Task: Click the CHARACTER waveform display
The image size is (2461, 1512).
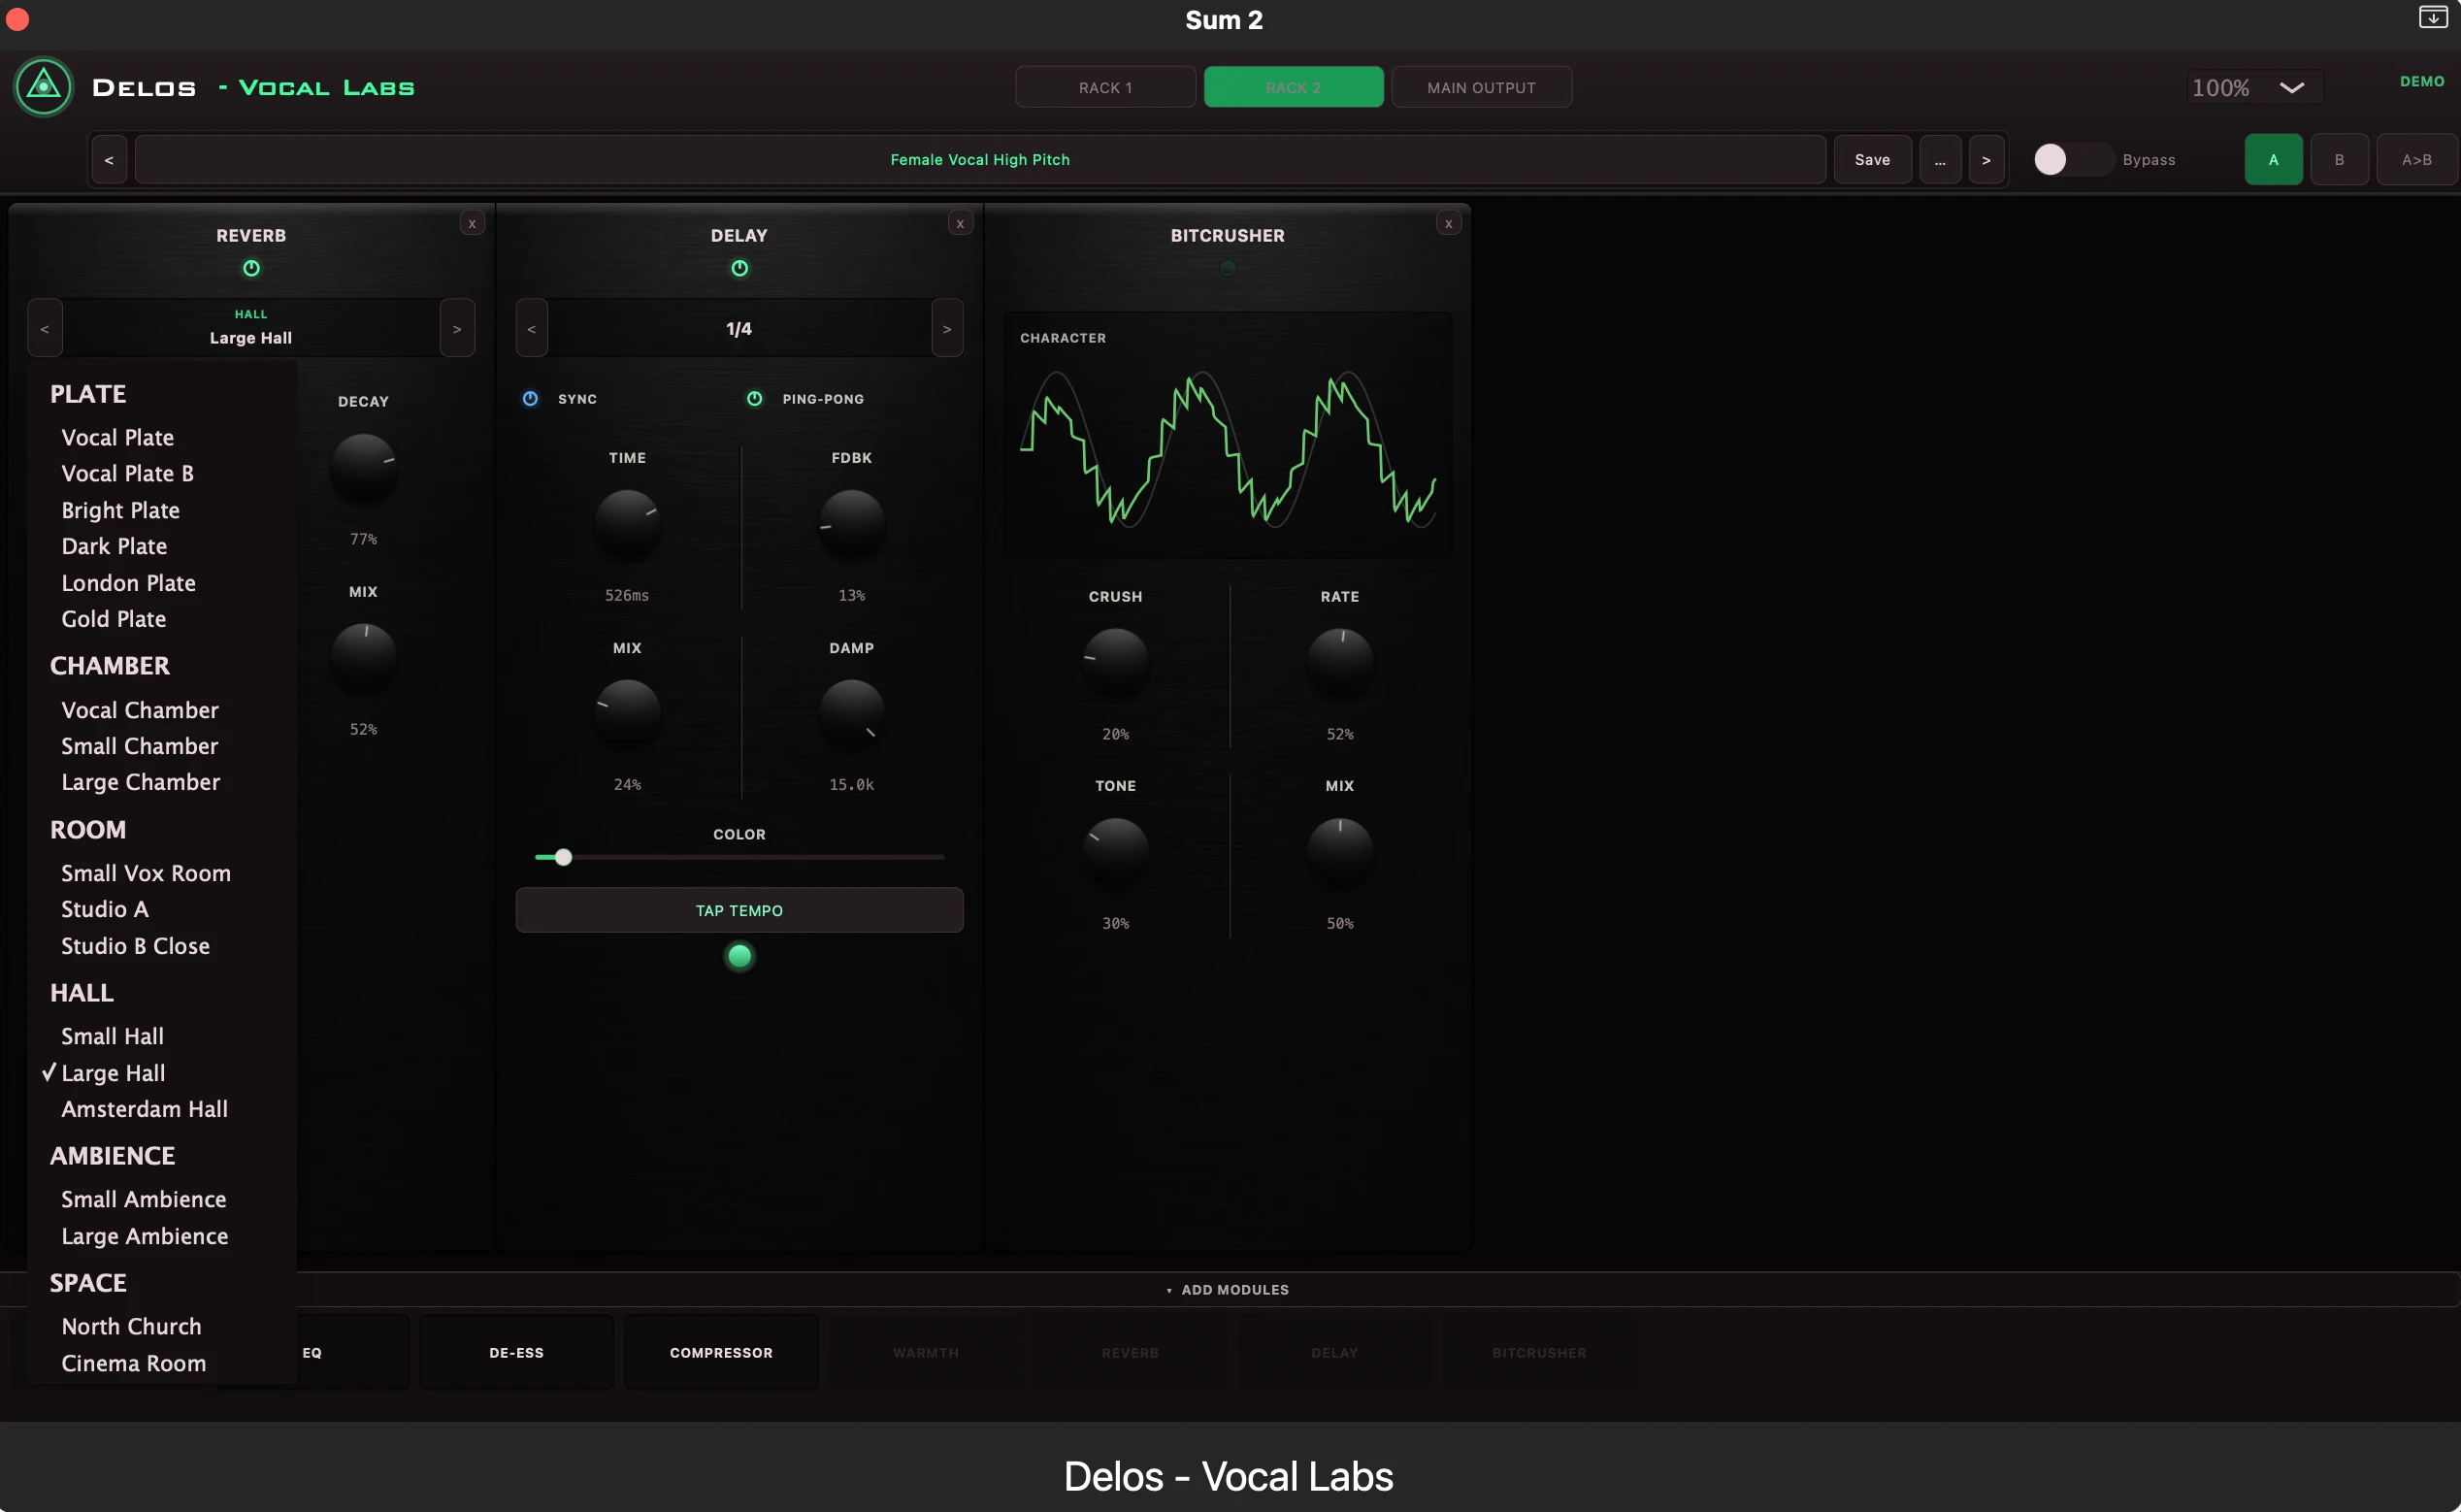Action: tap(1228, 435)
